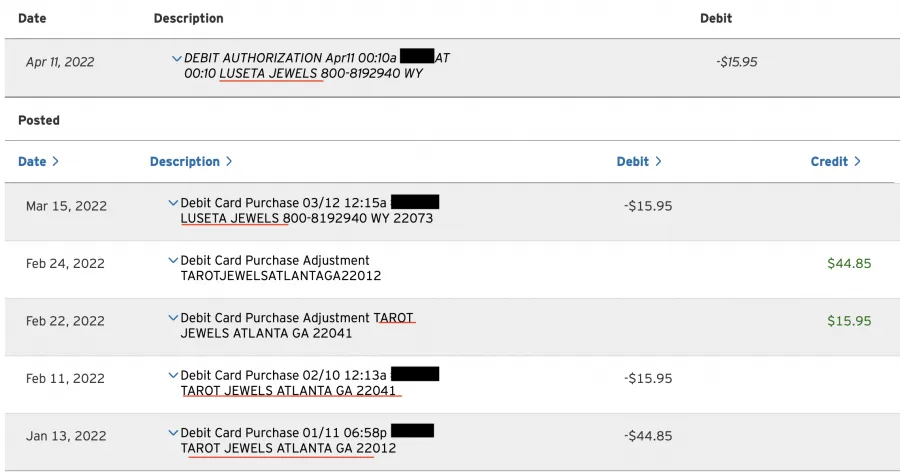The height and width of the screenshot is (472, 900).
Task: Expand the Feb 11 TAROT JEWELS purchase chevron
Action: tap(173, 375)
